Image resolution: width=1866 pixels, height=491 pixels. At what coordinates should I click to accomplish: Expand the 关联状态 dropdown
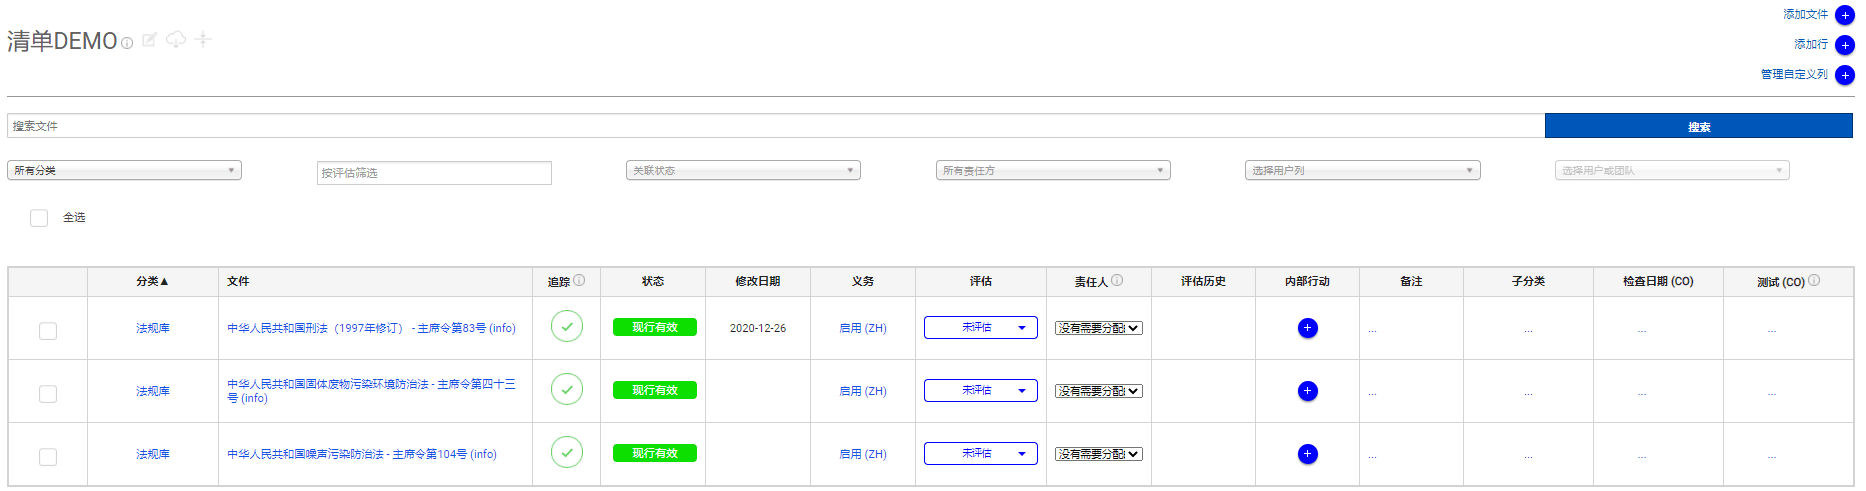[743, 171]
